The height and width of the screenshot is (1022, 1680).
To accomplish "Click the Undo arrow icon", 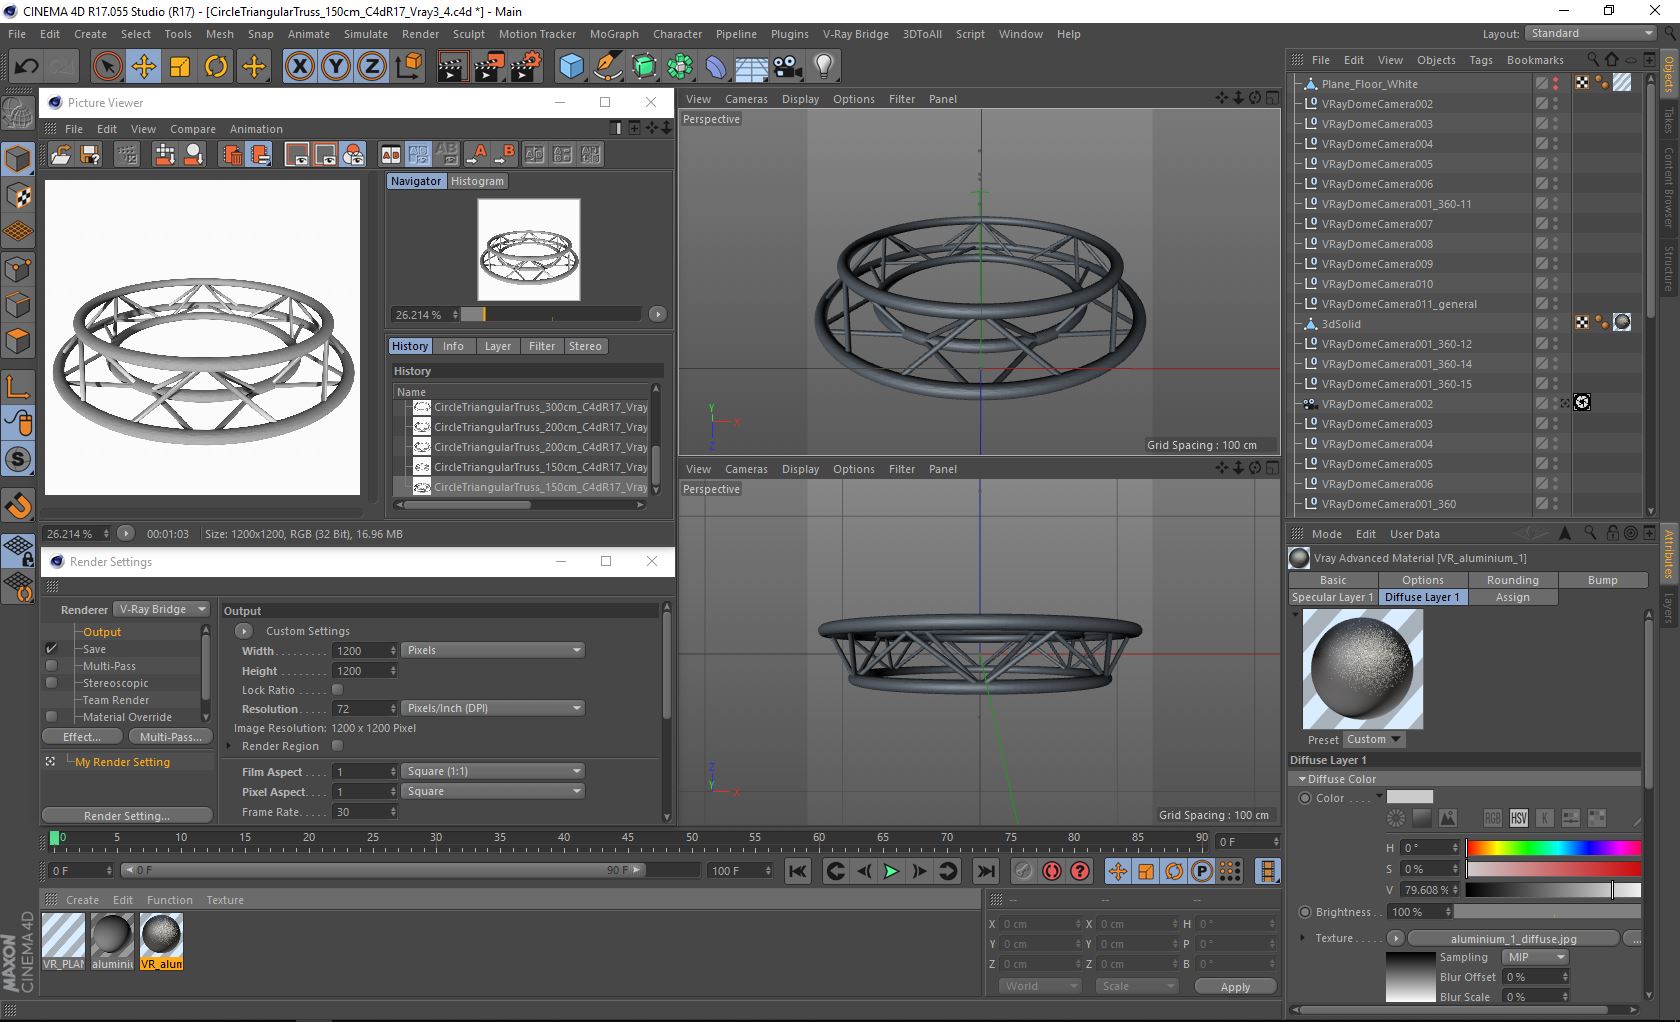I will (26, 67).
